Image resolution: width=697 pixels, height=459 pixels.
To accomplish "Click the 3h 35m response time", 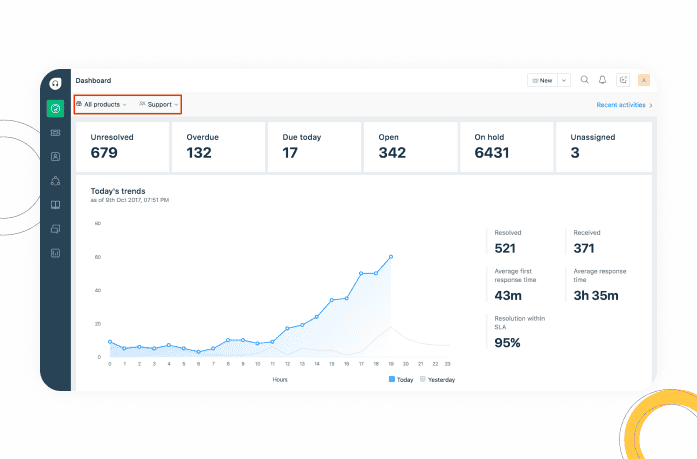I will tap(596, 295).
